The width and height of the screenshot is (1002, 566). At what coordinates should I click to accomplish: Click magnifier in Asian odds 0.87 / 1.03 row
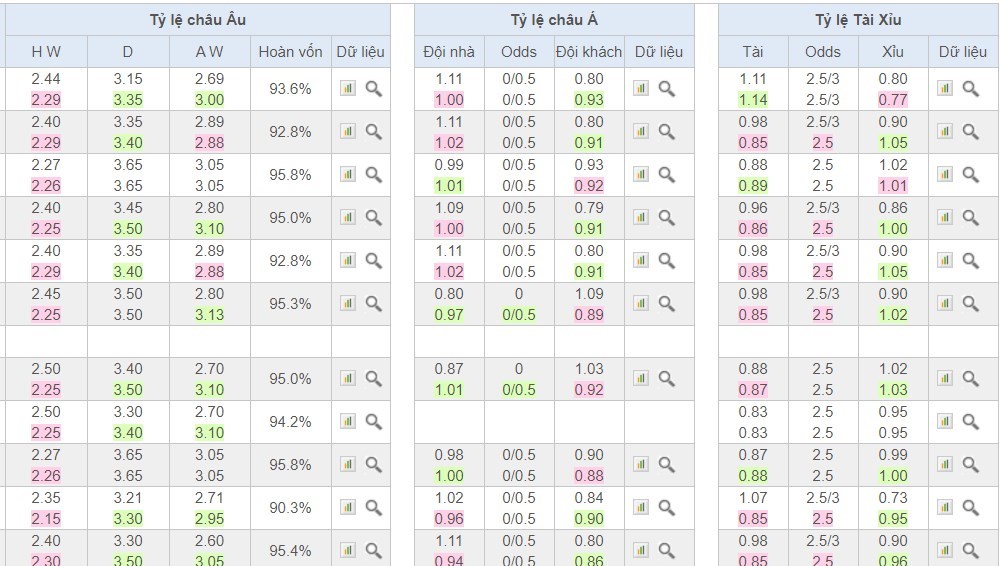pos(667,379)
